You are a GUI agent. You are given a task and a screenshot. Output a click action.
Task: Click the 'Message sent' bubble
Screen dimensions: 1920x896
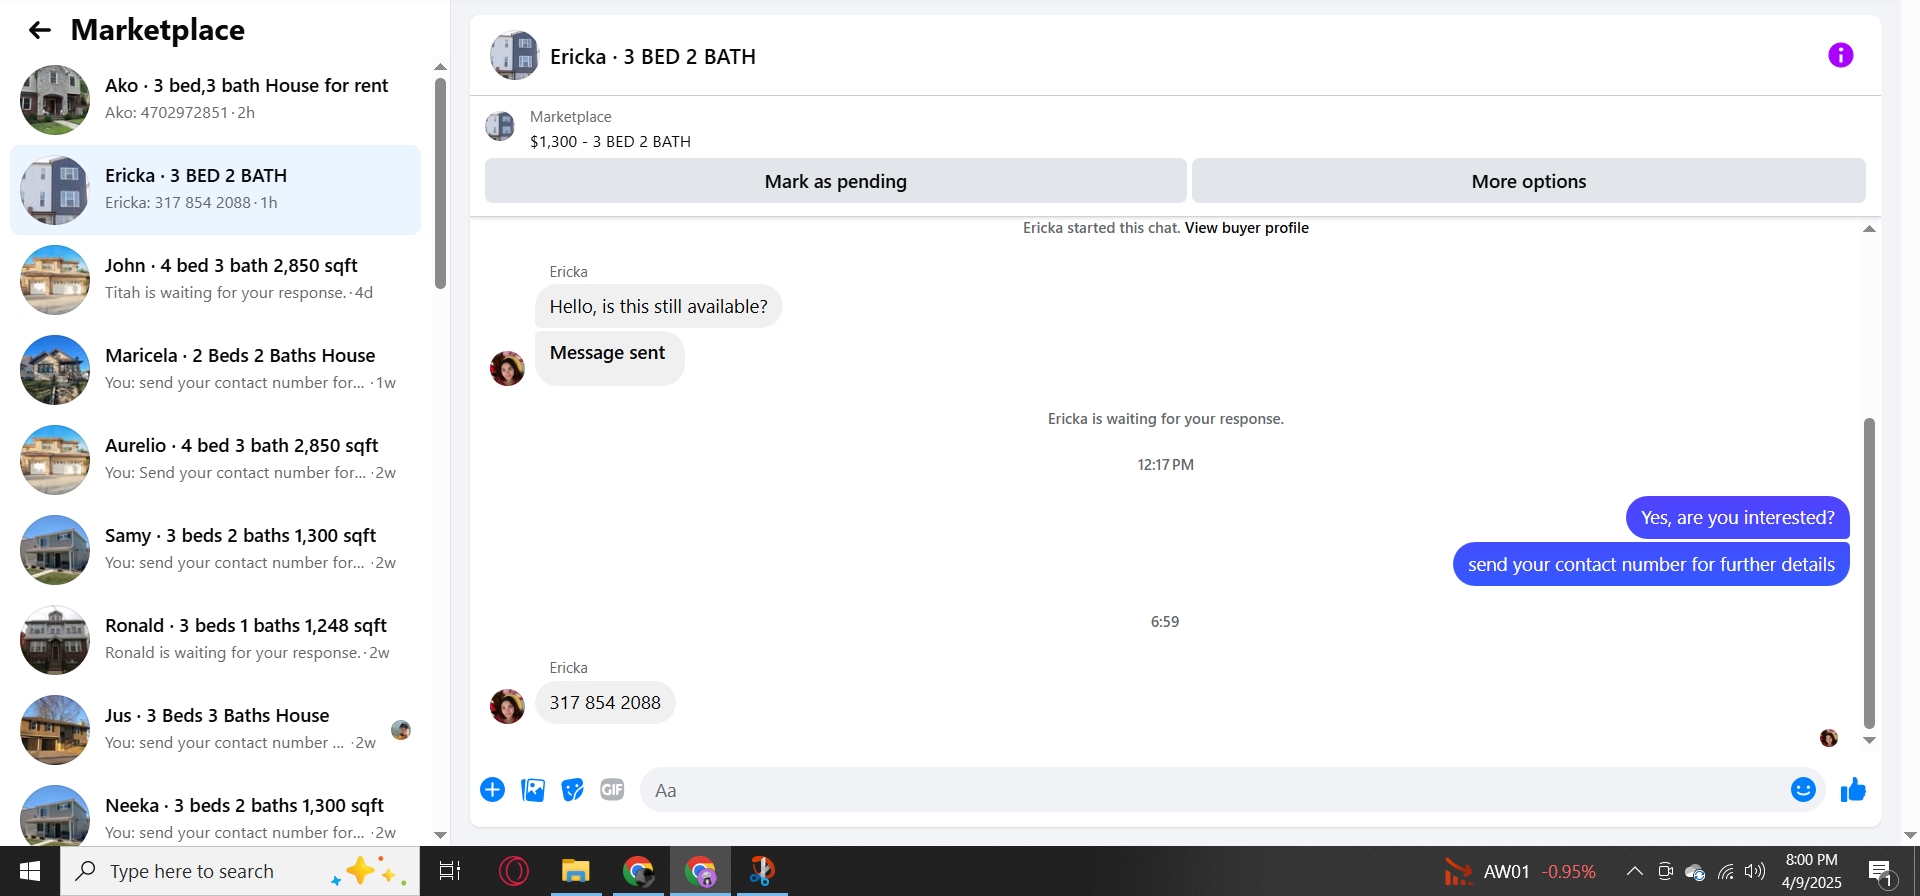[609, 358]
